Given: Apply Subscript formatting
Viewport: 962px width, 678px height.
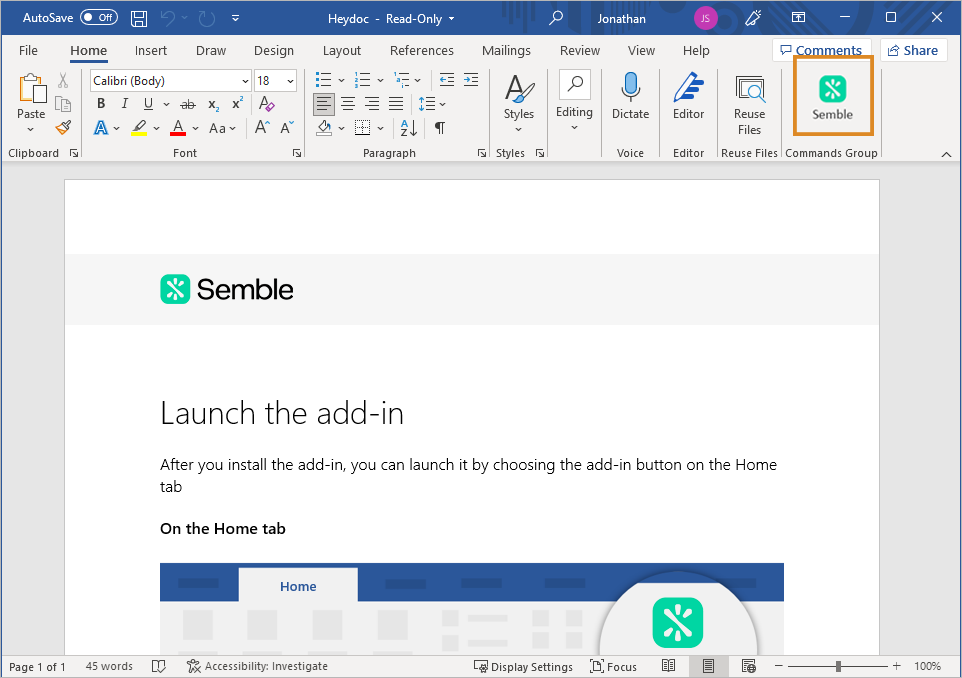Looking at the screenshot, I should (x=213, y=104).
